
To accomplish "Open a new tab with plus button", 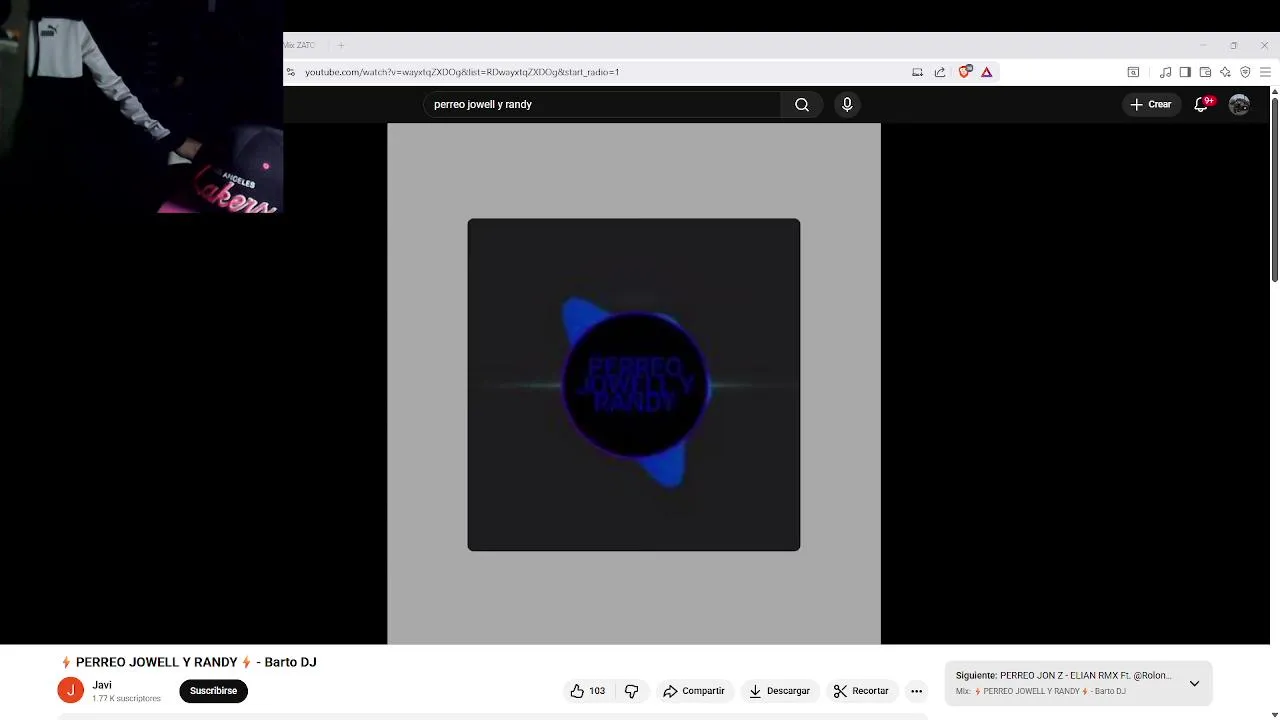I will pos(341,45).
